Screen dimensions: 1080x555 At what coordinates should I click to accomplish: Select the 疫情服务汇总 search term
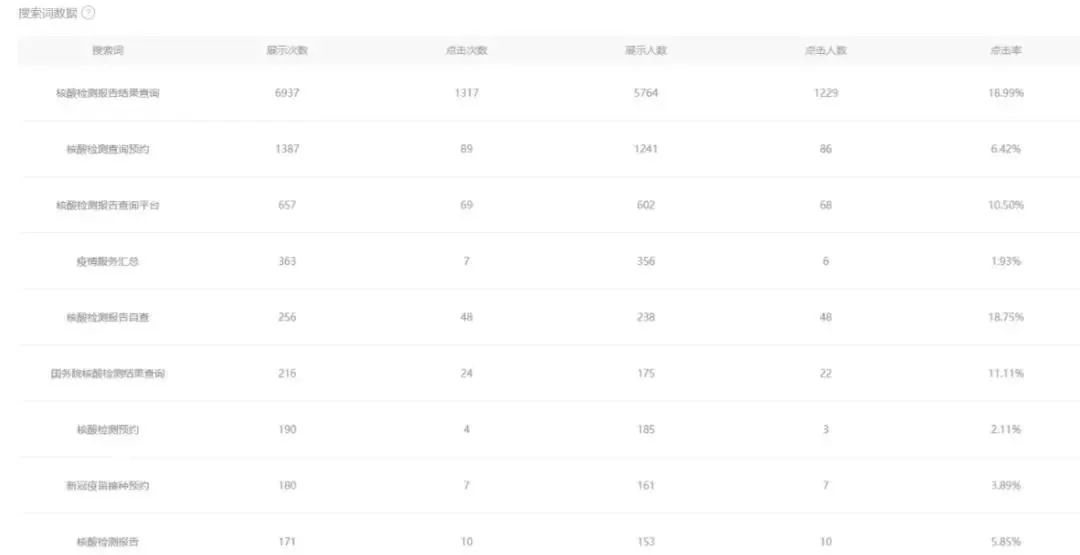(x=108, y=261)
